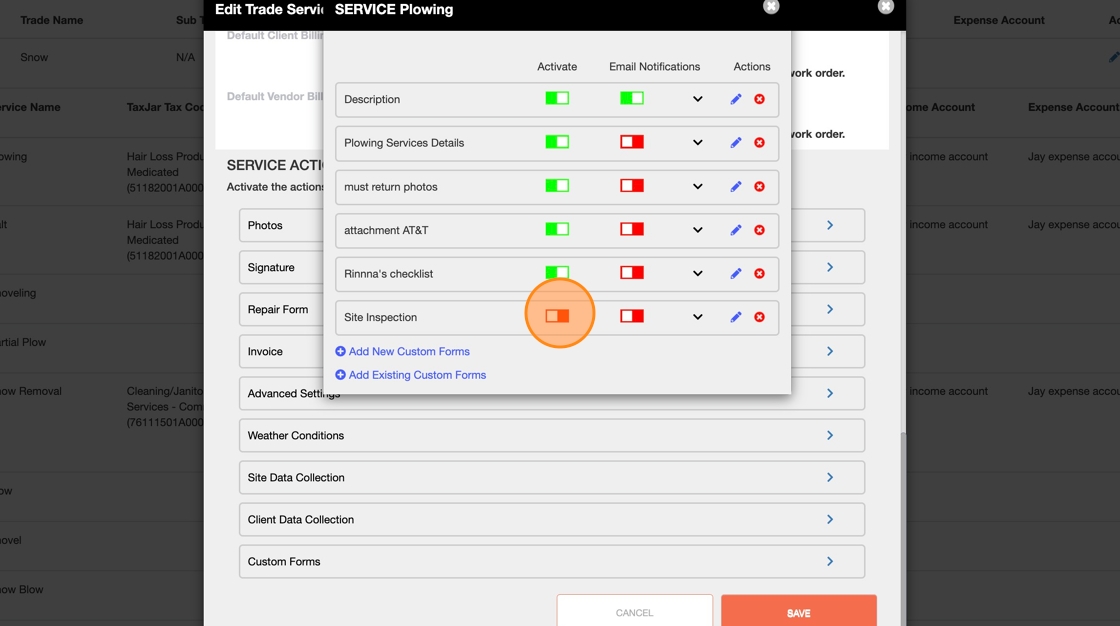The height and width of the screenshot is (626, 1120).
Task: Delete the Site Inspection form
Action: 759,317
